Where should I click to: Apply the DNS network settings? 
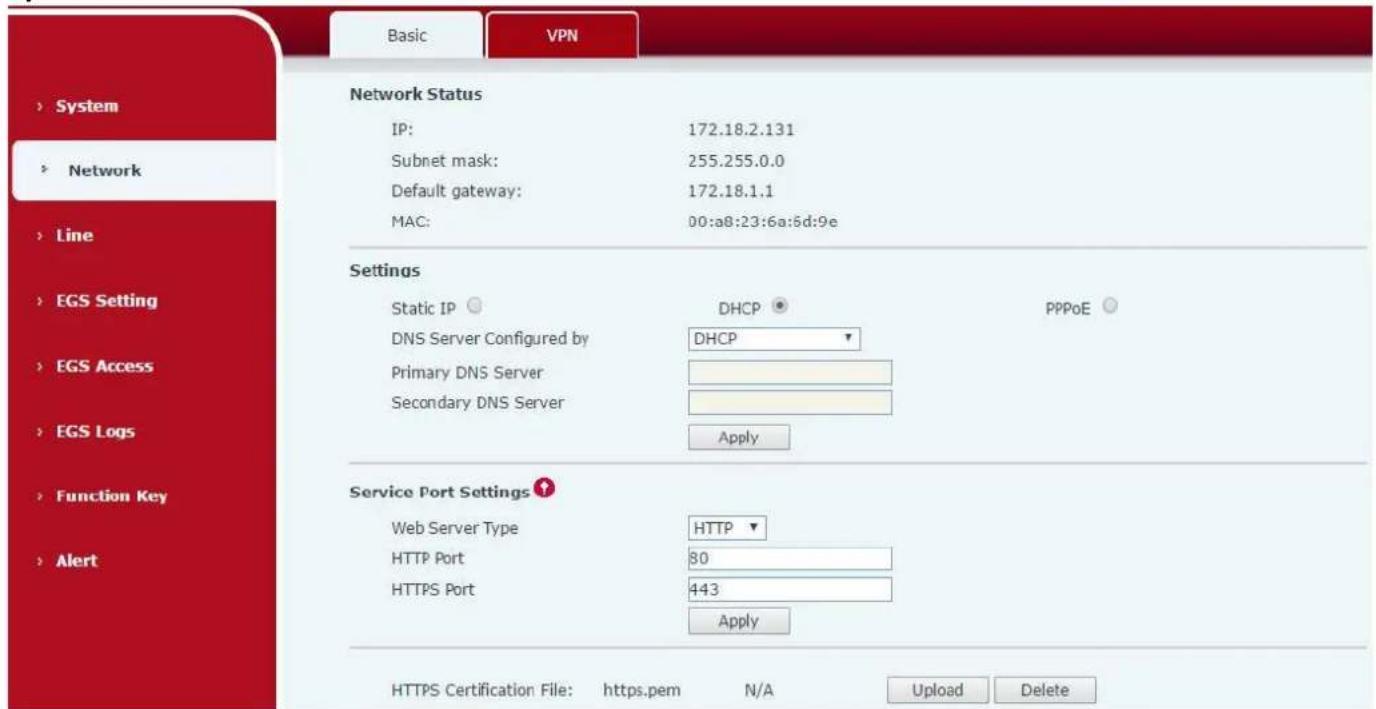tap(739, 438)
